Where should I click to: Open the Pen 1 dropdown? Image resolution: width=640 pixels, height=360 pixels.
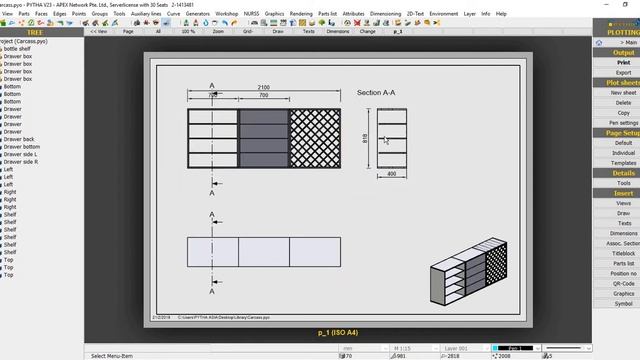click(517, 348)
